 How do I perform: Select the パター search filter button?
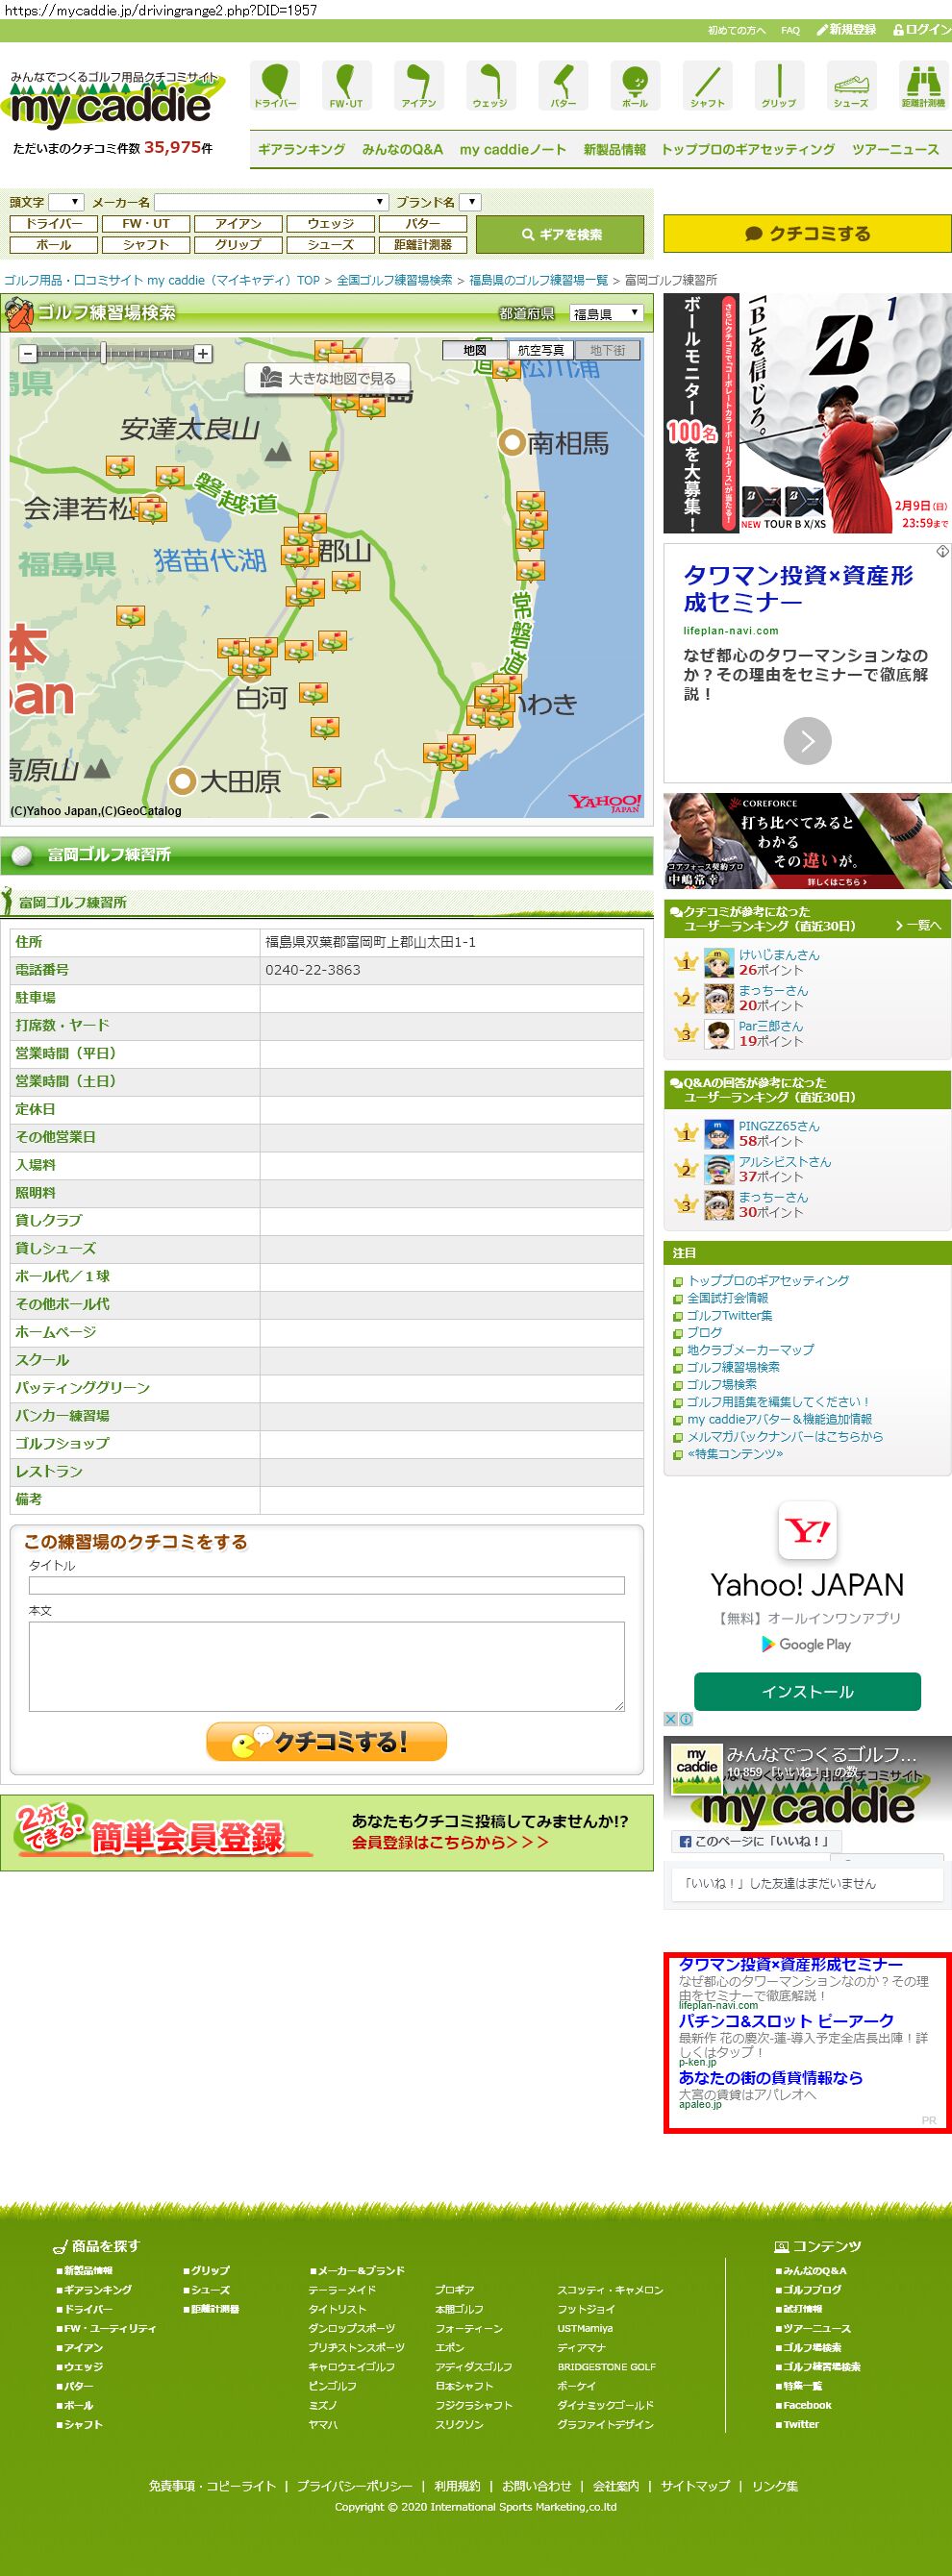tap(423, 223)
